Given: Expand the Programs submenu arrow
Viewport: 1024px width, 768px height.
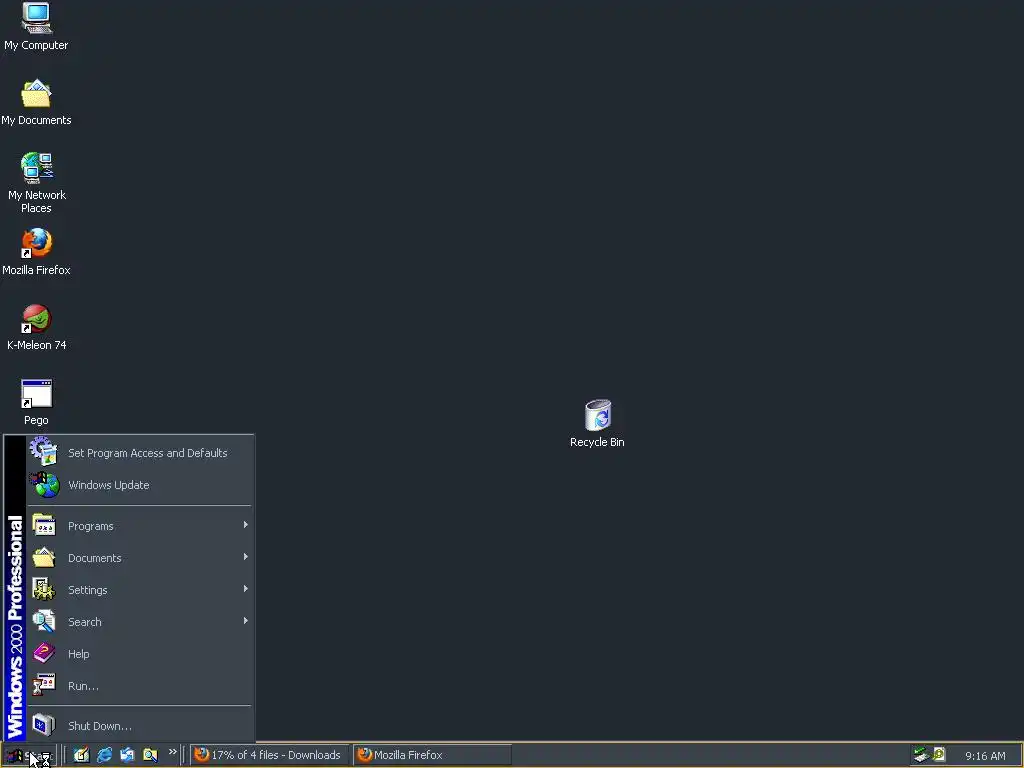Looking at the screenshot, I should [x=246, y=525].
